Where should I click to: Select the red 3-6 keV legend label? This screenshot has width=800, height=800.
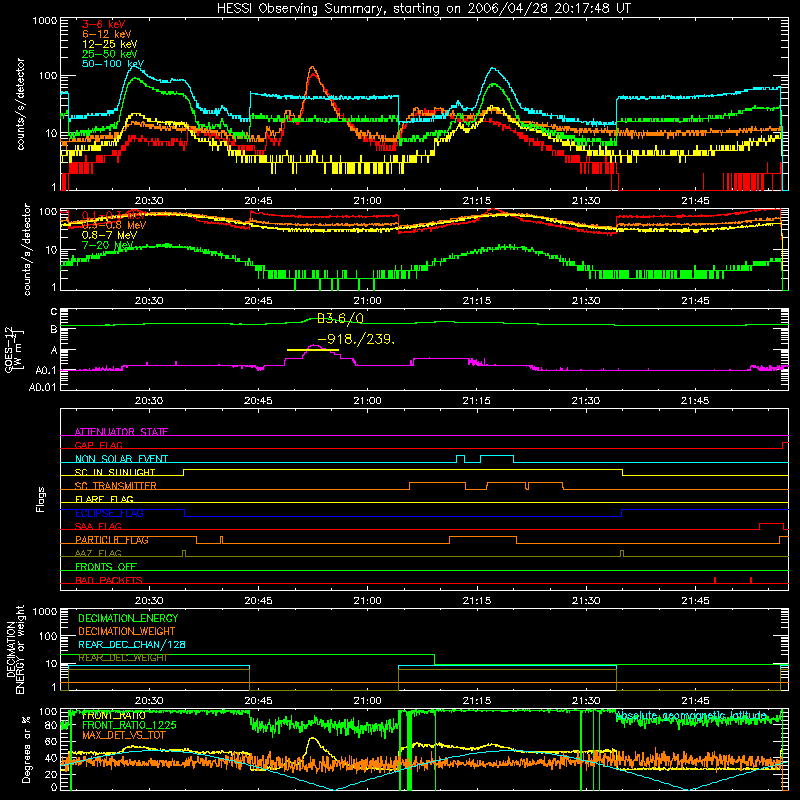(x=103, y=24)
